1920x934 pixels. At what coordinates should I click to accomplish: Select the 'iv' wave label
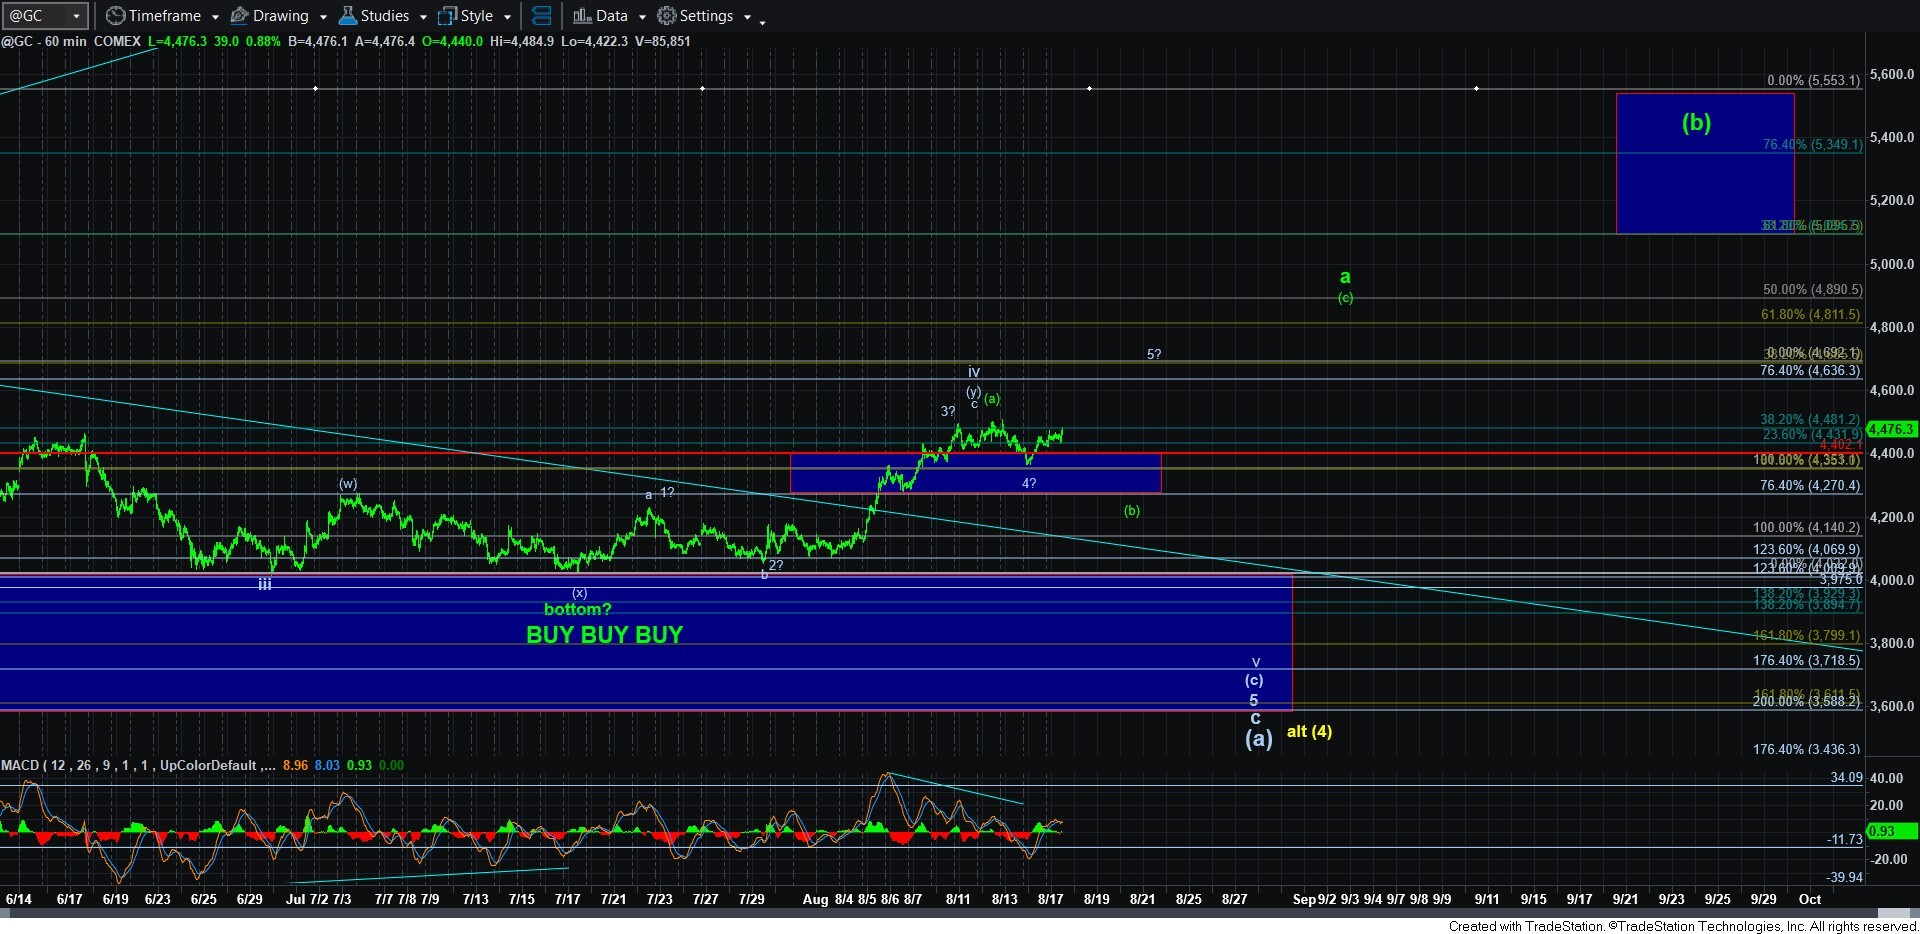974,372
